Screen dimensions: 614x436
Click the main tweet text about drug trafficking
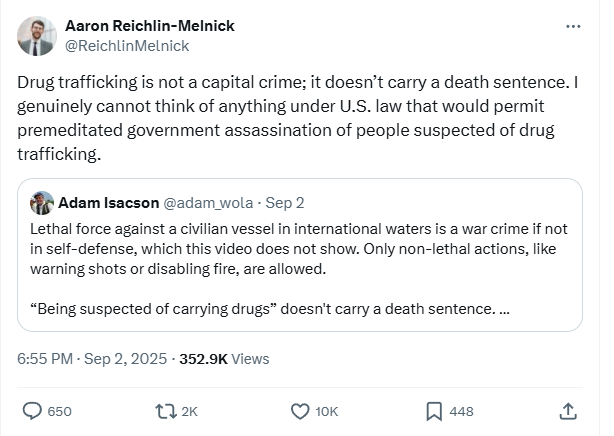pos(300,118)
